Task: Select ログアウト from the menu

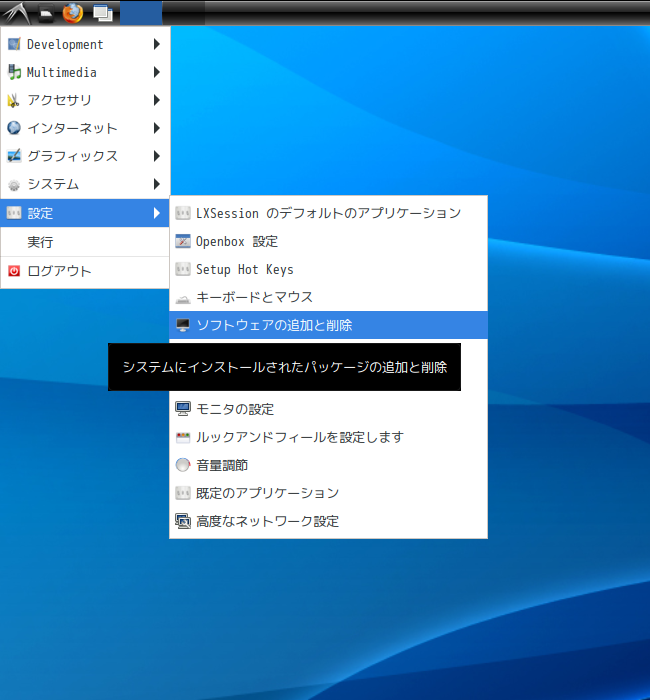Action: (85, 271)
